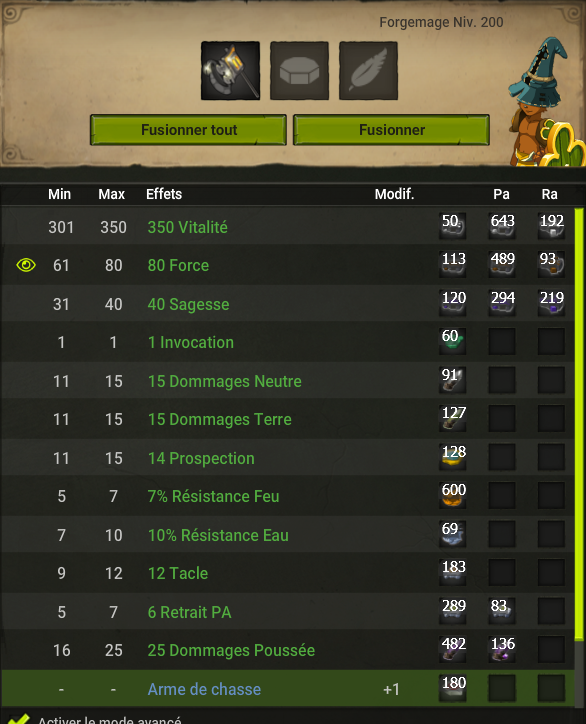Click the Fusionner tout button

[x=188, y=130]
